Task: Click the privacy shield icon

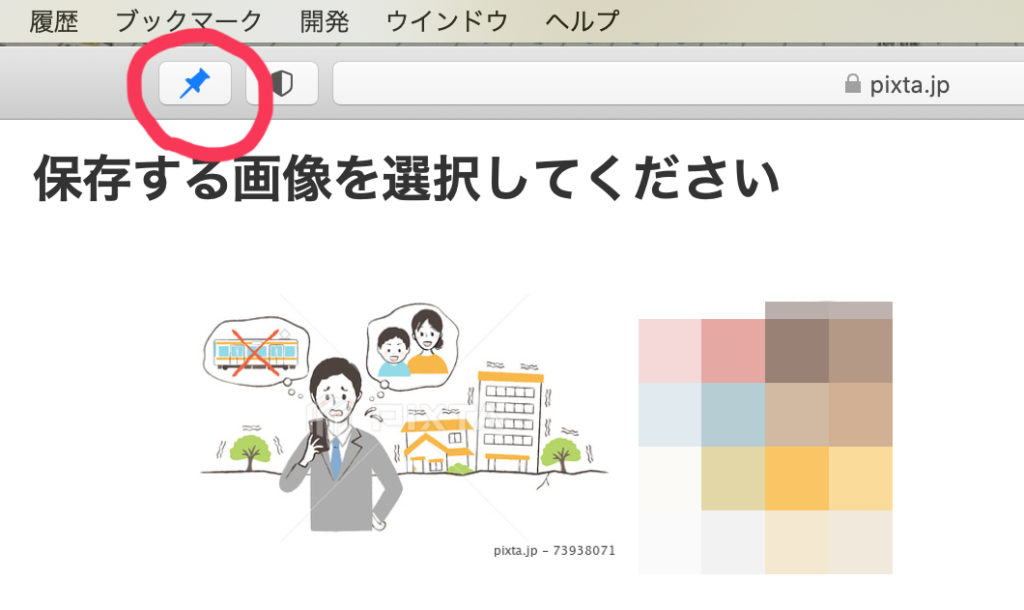Action: click(x=282, y=85)
